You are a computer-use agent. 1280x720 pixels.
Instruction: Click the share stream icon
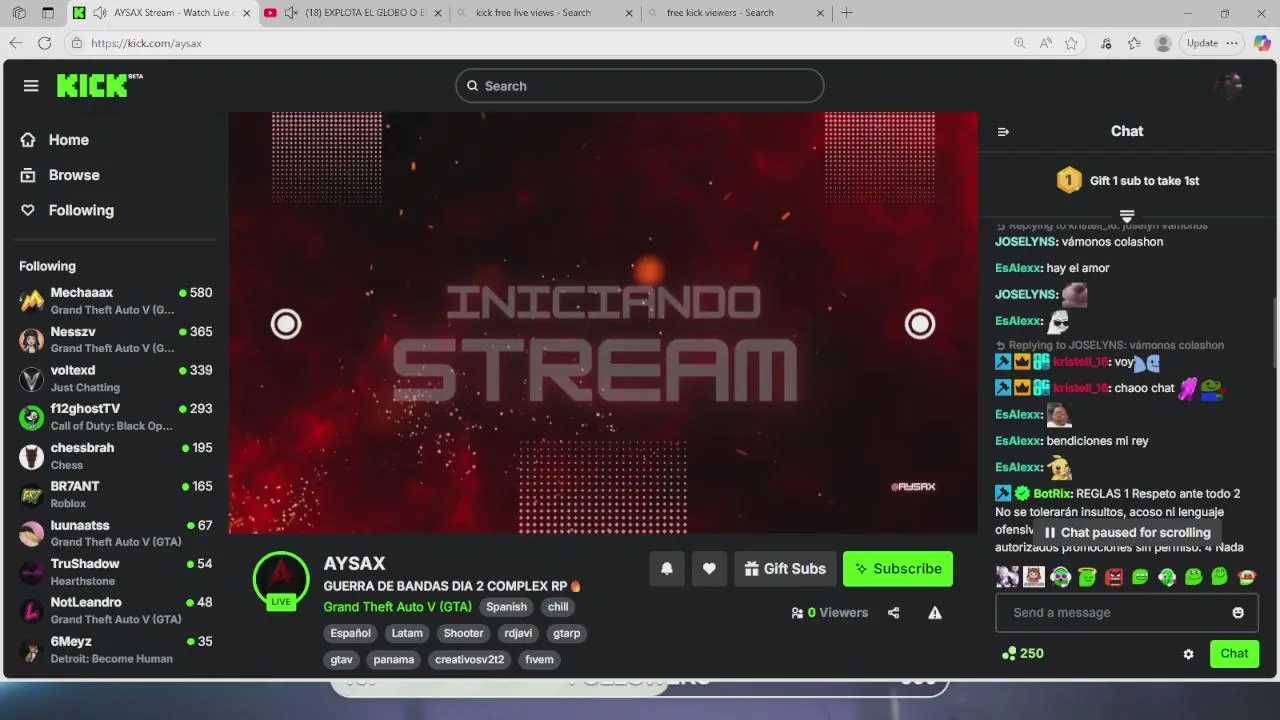coord(893,613)
